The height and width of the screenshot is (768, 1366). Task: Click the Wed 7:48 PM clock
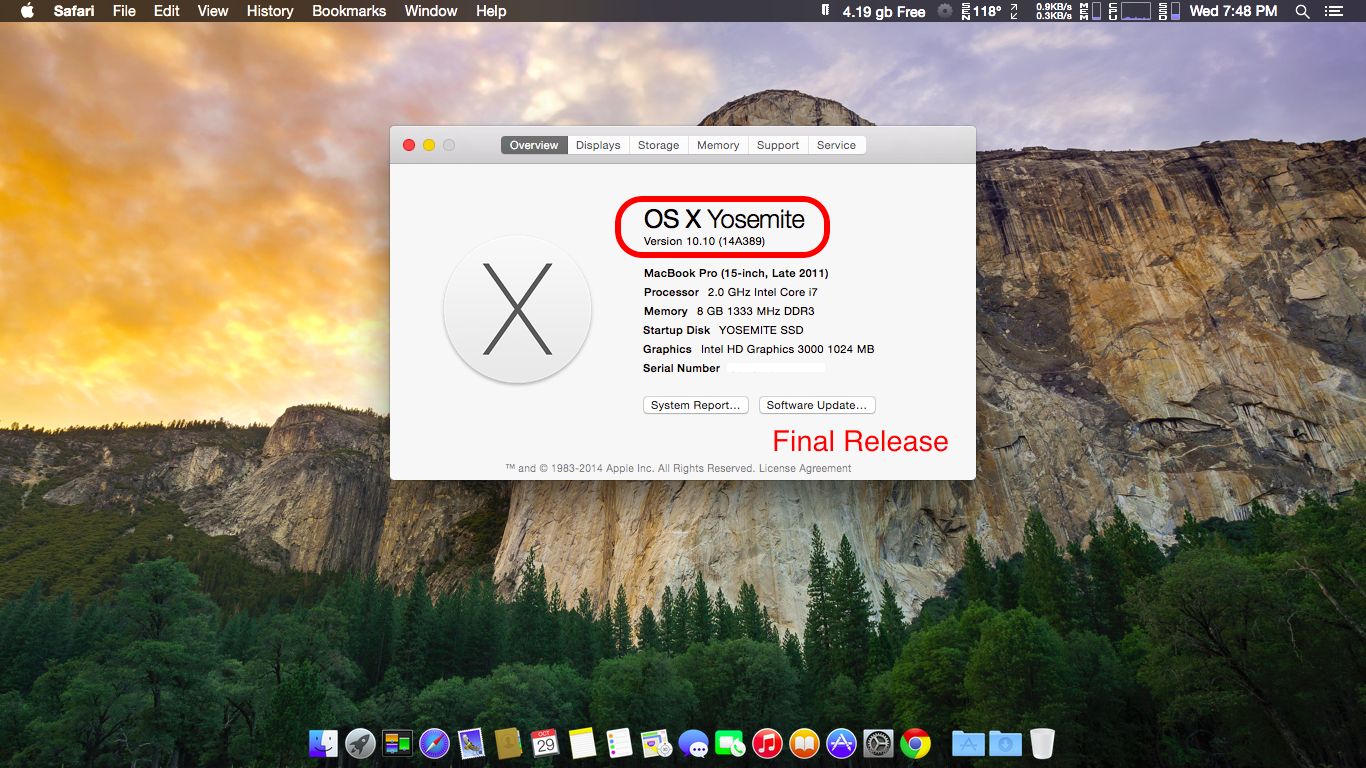click(x=1233, y=11)
